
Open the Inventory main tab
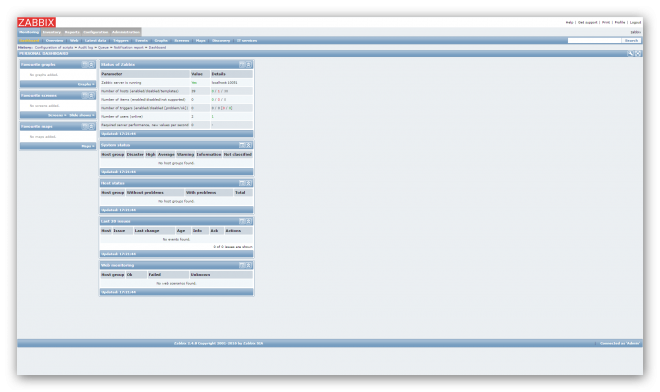(51, 32)
